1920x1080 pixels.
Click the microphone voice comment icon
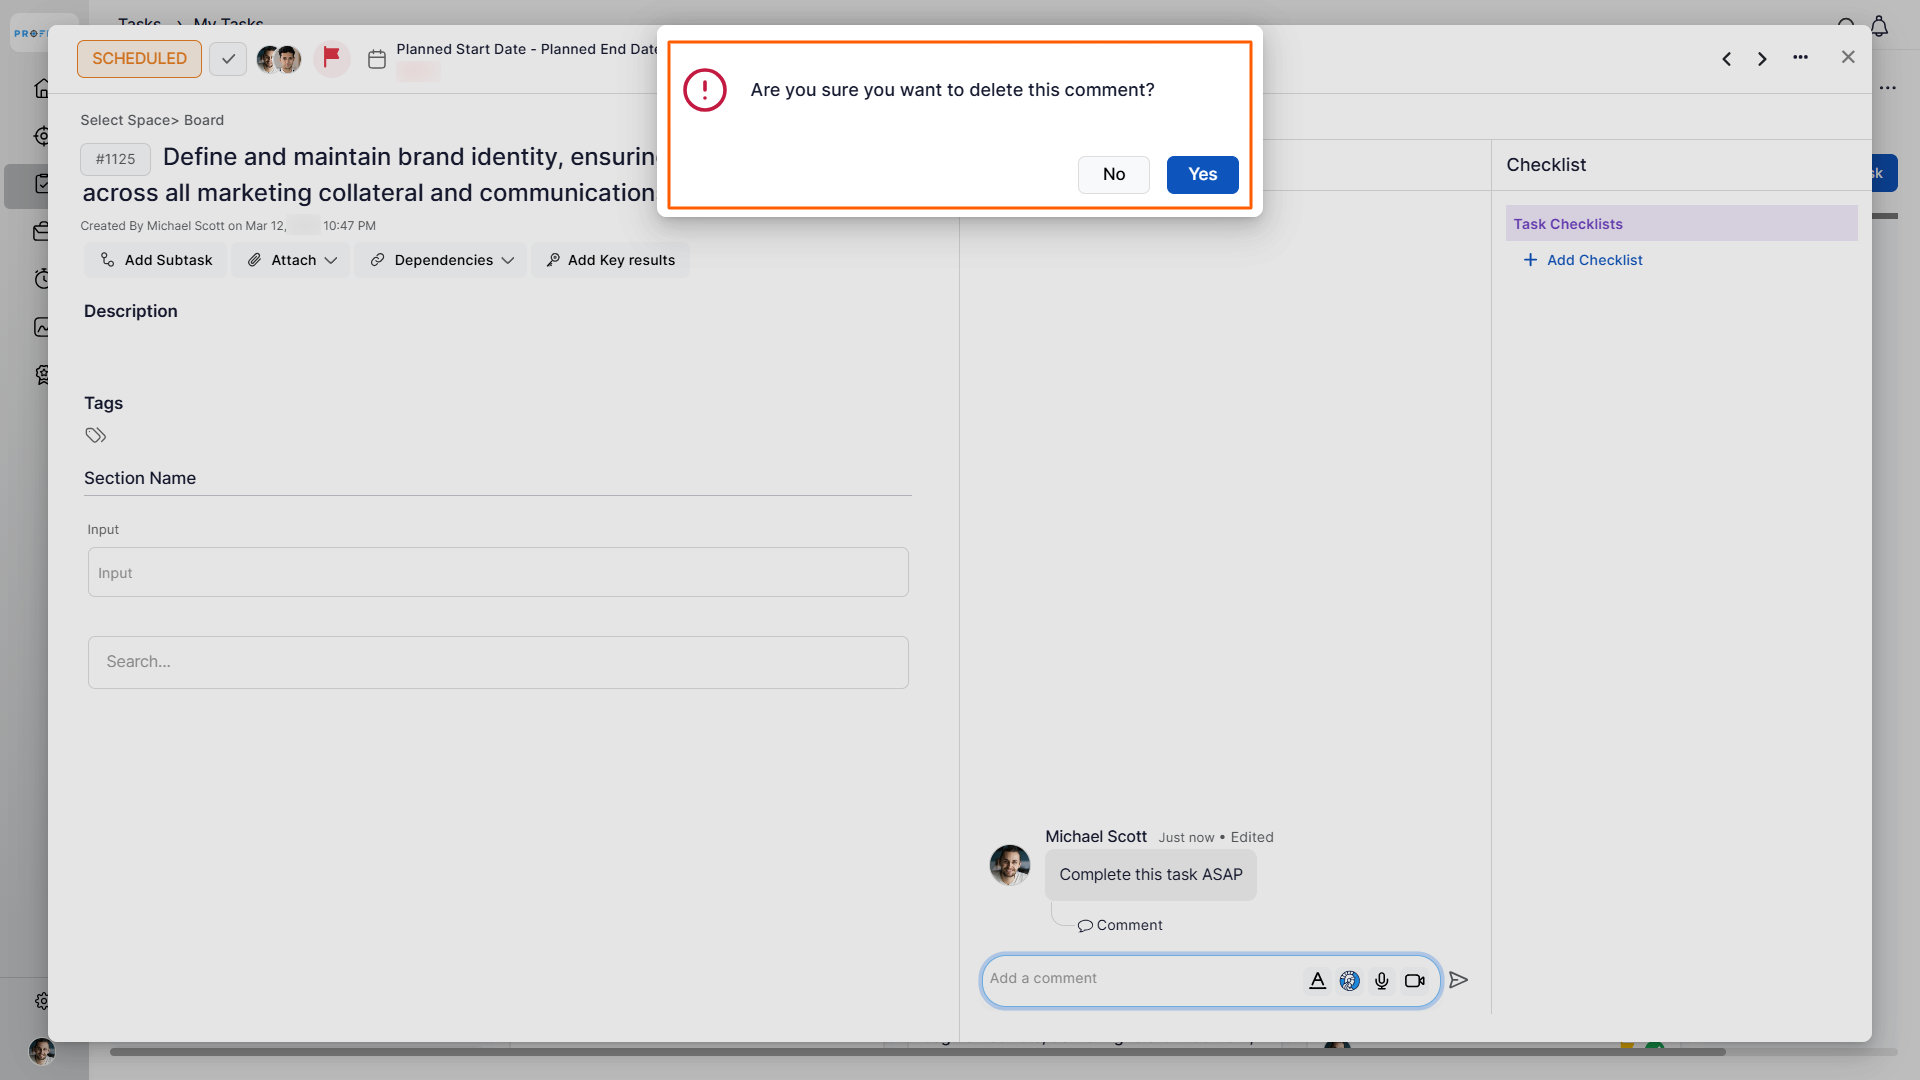1382,981
